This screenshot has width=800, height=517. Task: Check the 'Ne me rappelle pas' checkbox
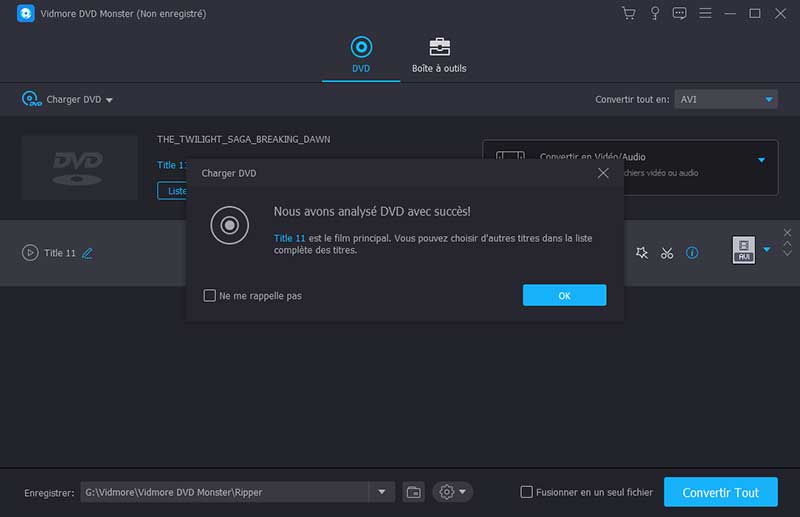tap(209, 295)
